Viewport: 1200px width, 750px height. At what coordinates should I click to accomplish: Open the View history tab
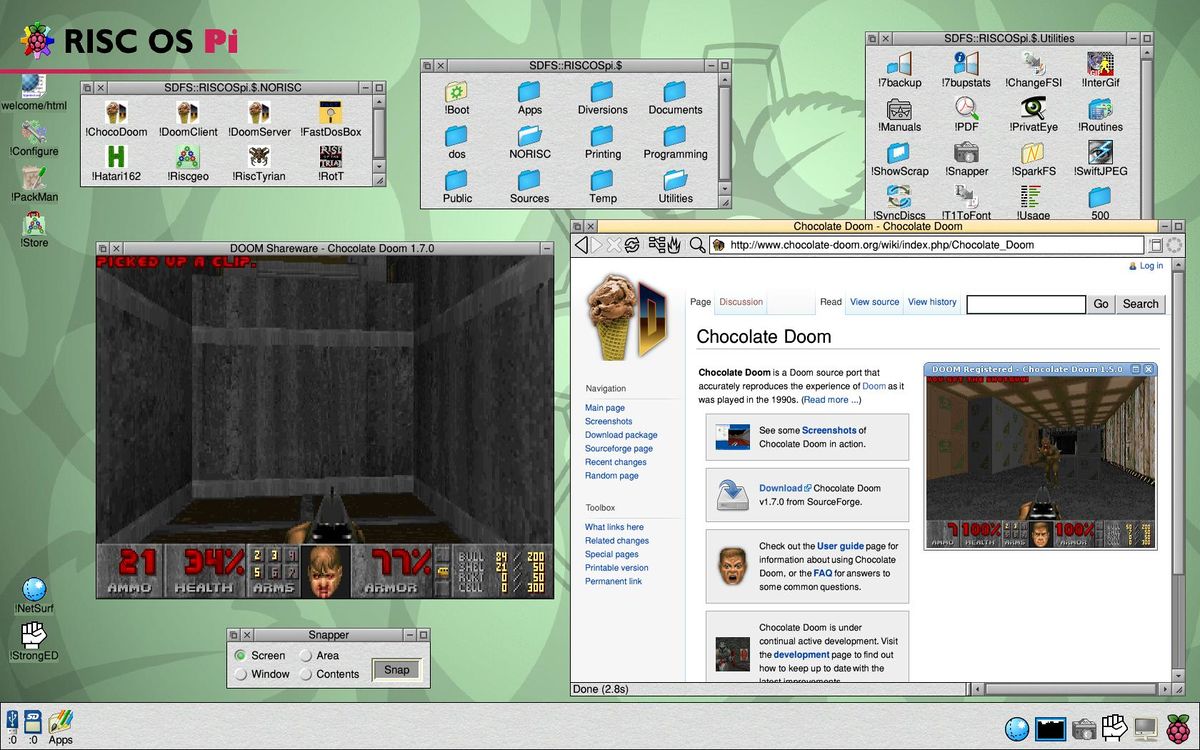pos(932,302)
